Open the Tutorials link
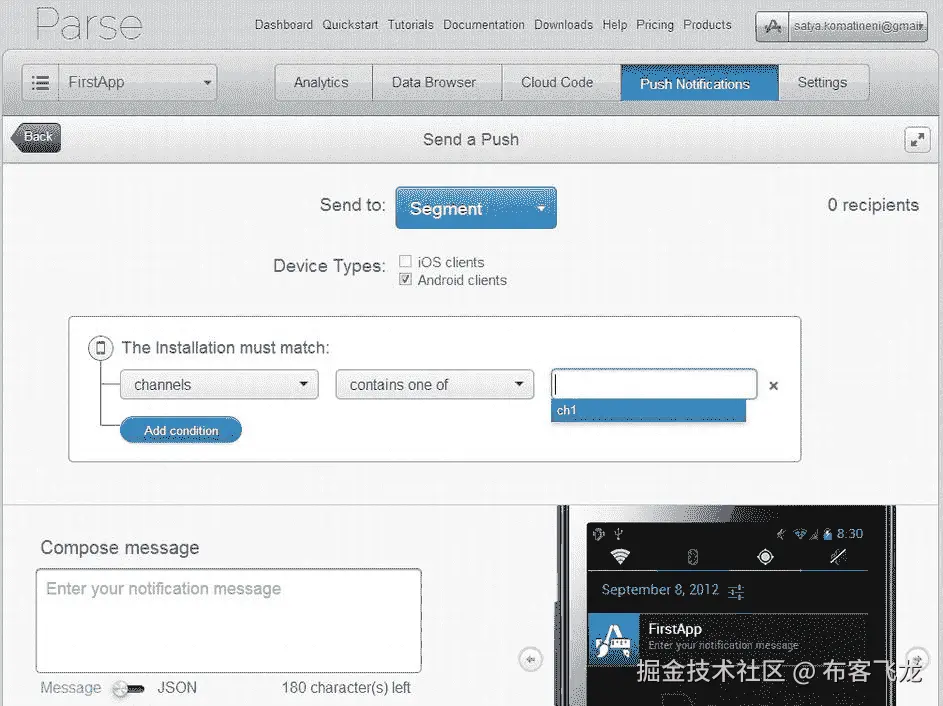943x706 pixels. (410, 25)
